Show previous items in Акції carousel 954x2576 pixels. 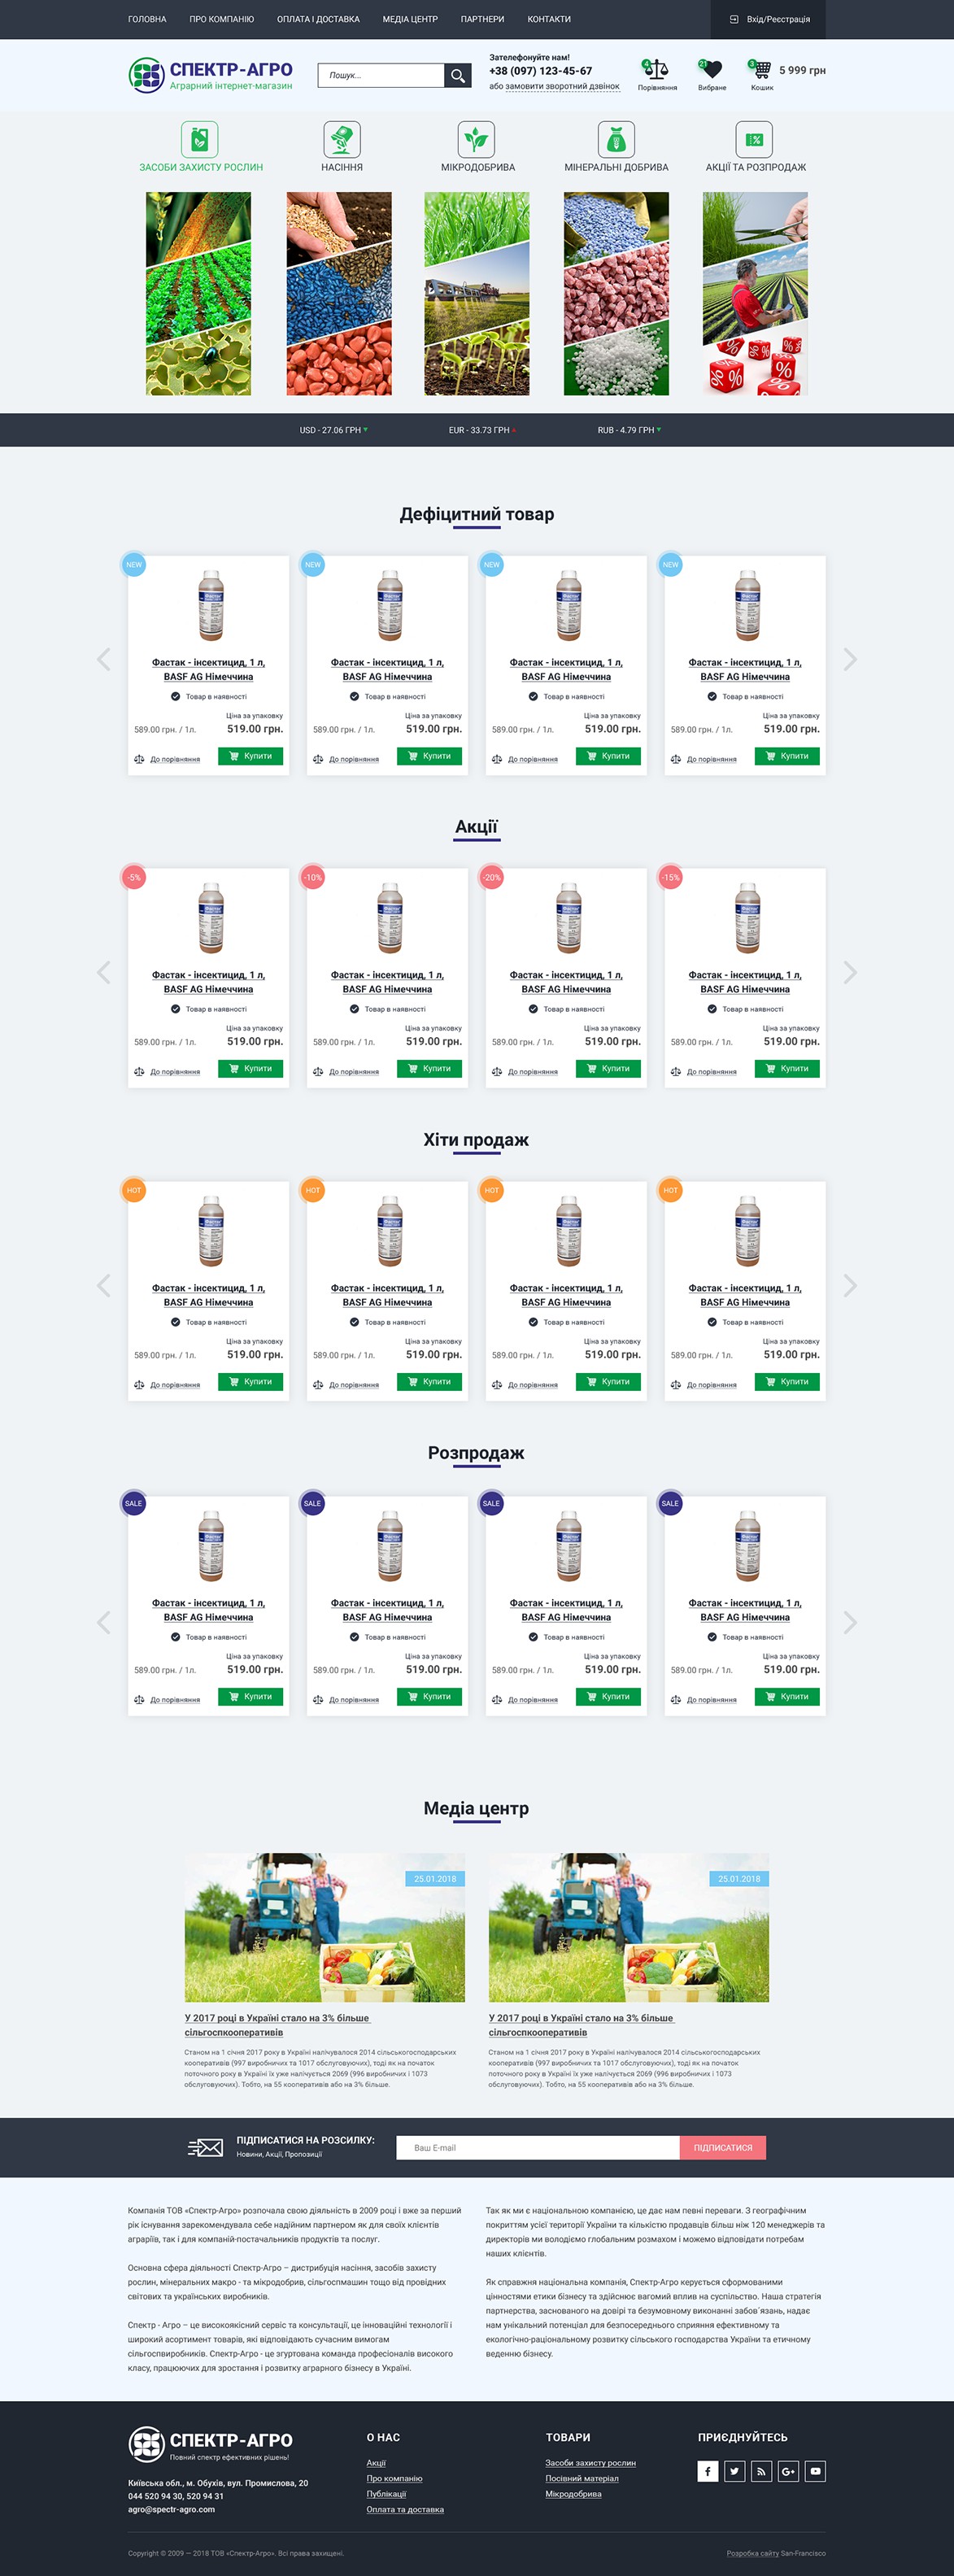pyautogui.click(x=103, y=972)
